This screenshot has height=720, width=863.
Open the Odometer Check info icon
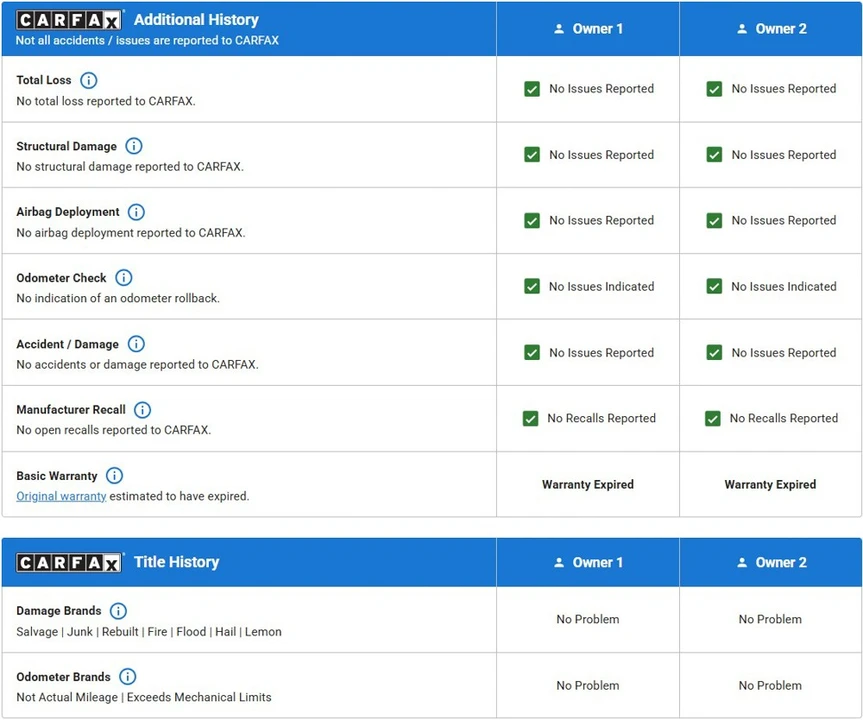pyautogui.click(x=123, y=277)
